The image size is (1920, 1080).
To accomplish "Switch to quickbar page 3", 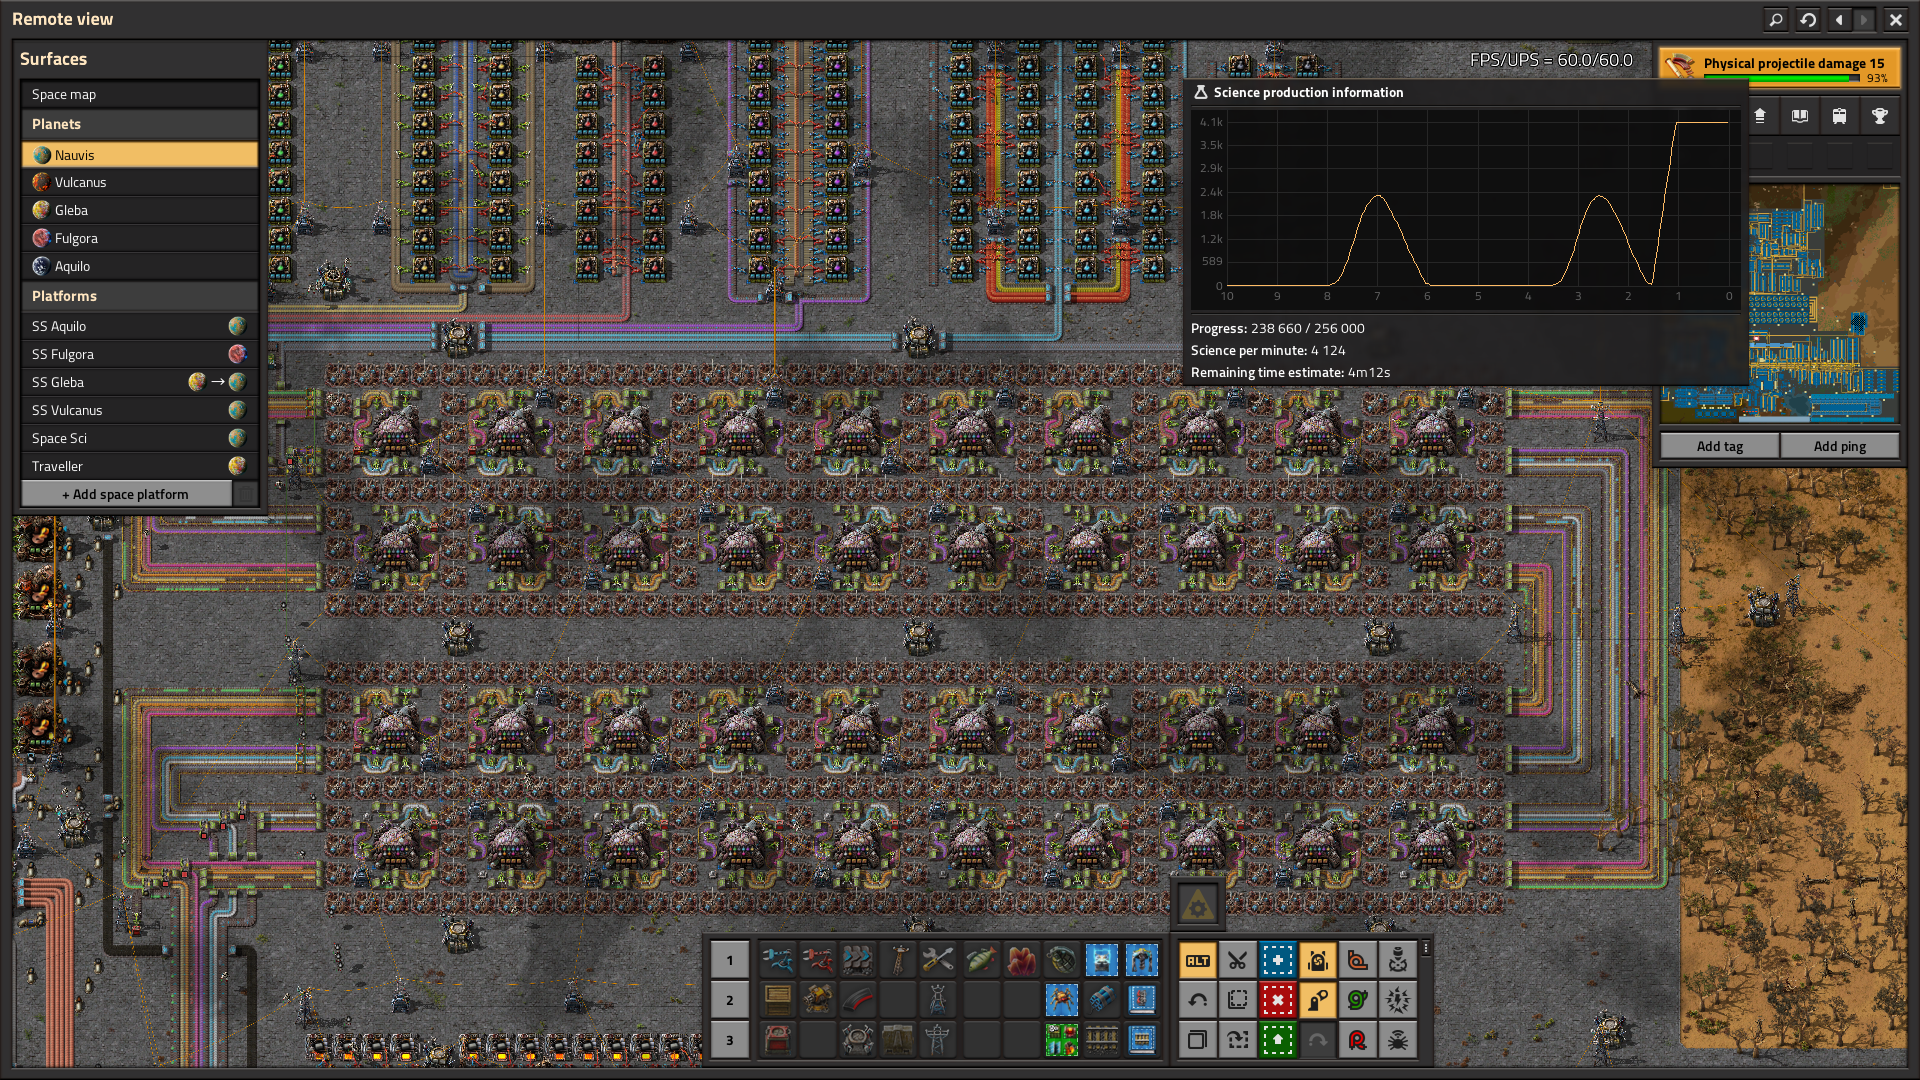I will tap(729, 1040).
